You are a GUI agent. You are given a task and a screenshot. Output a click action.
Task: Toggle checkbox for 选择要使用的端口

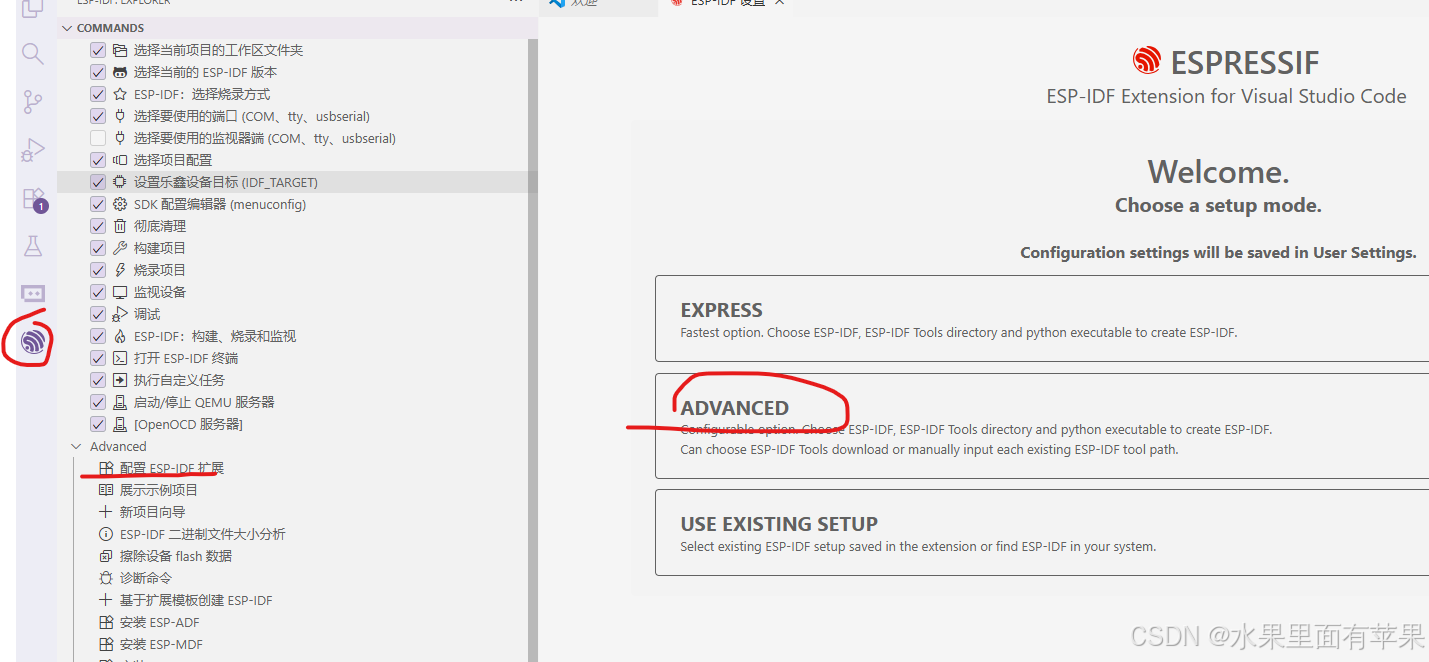click(x=98, y=116)
